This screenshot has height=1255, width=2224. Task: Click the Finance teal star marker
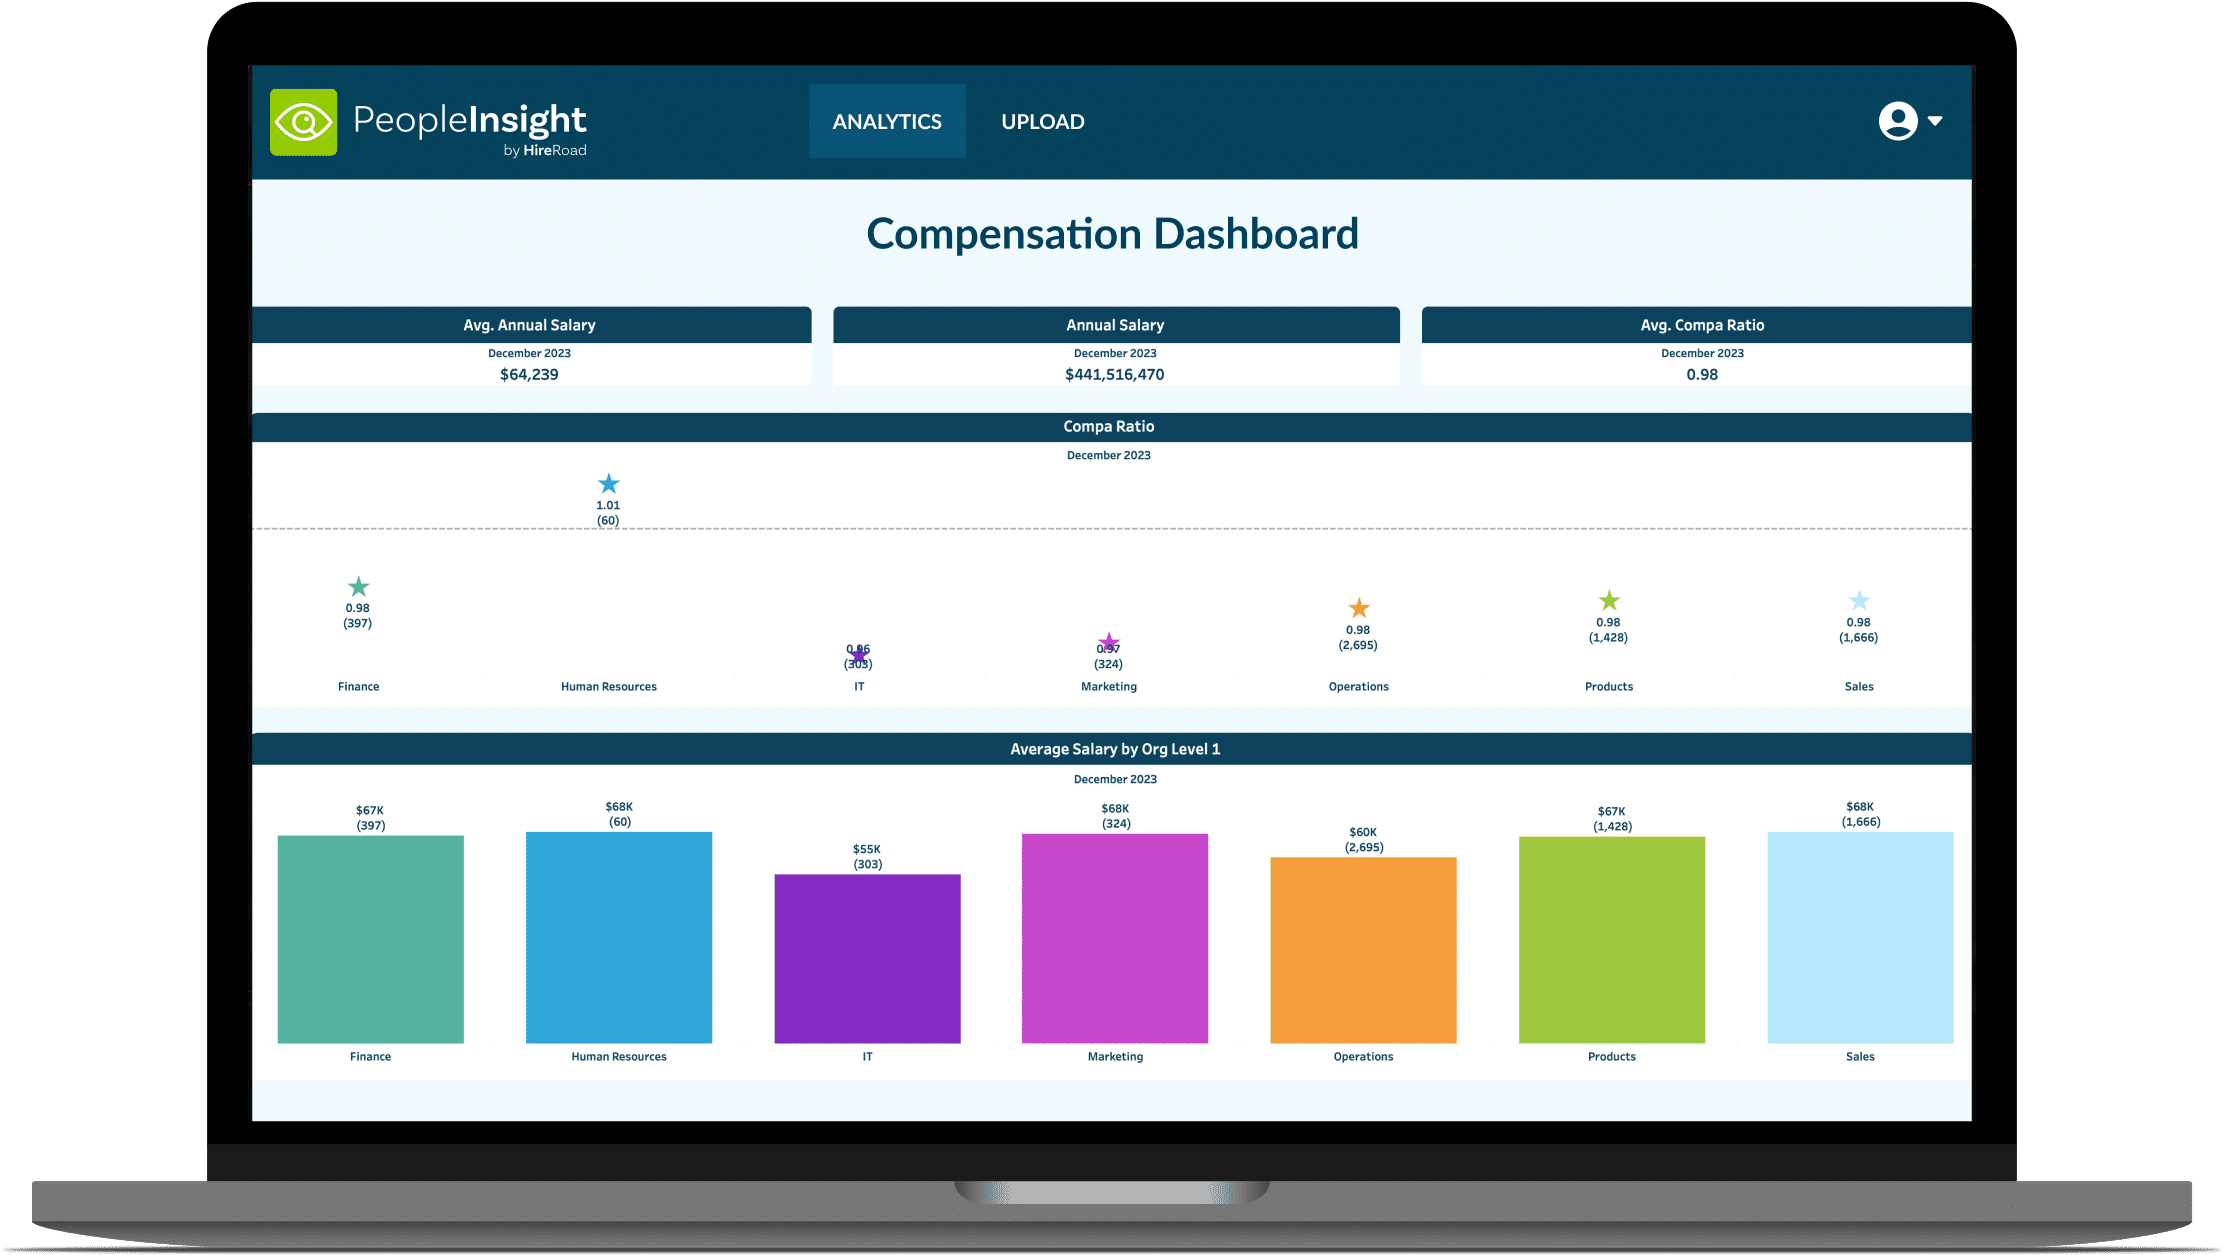click(x=358, y=587)
